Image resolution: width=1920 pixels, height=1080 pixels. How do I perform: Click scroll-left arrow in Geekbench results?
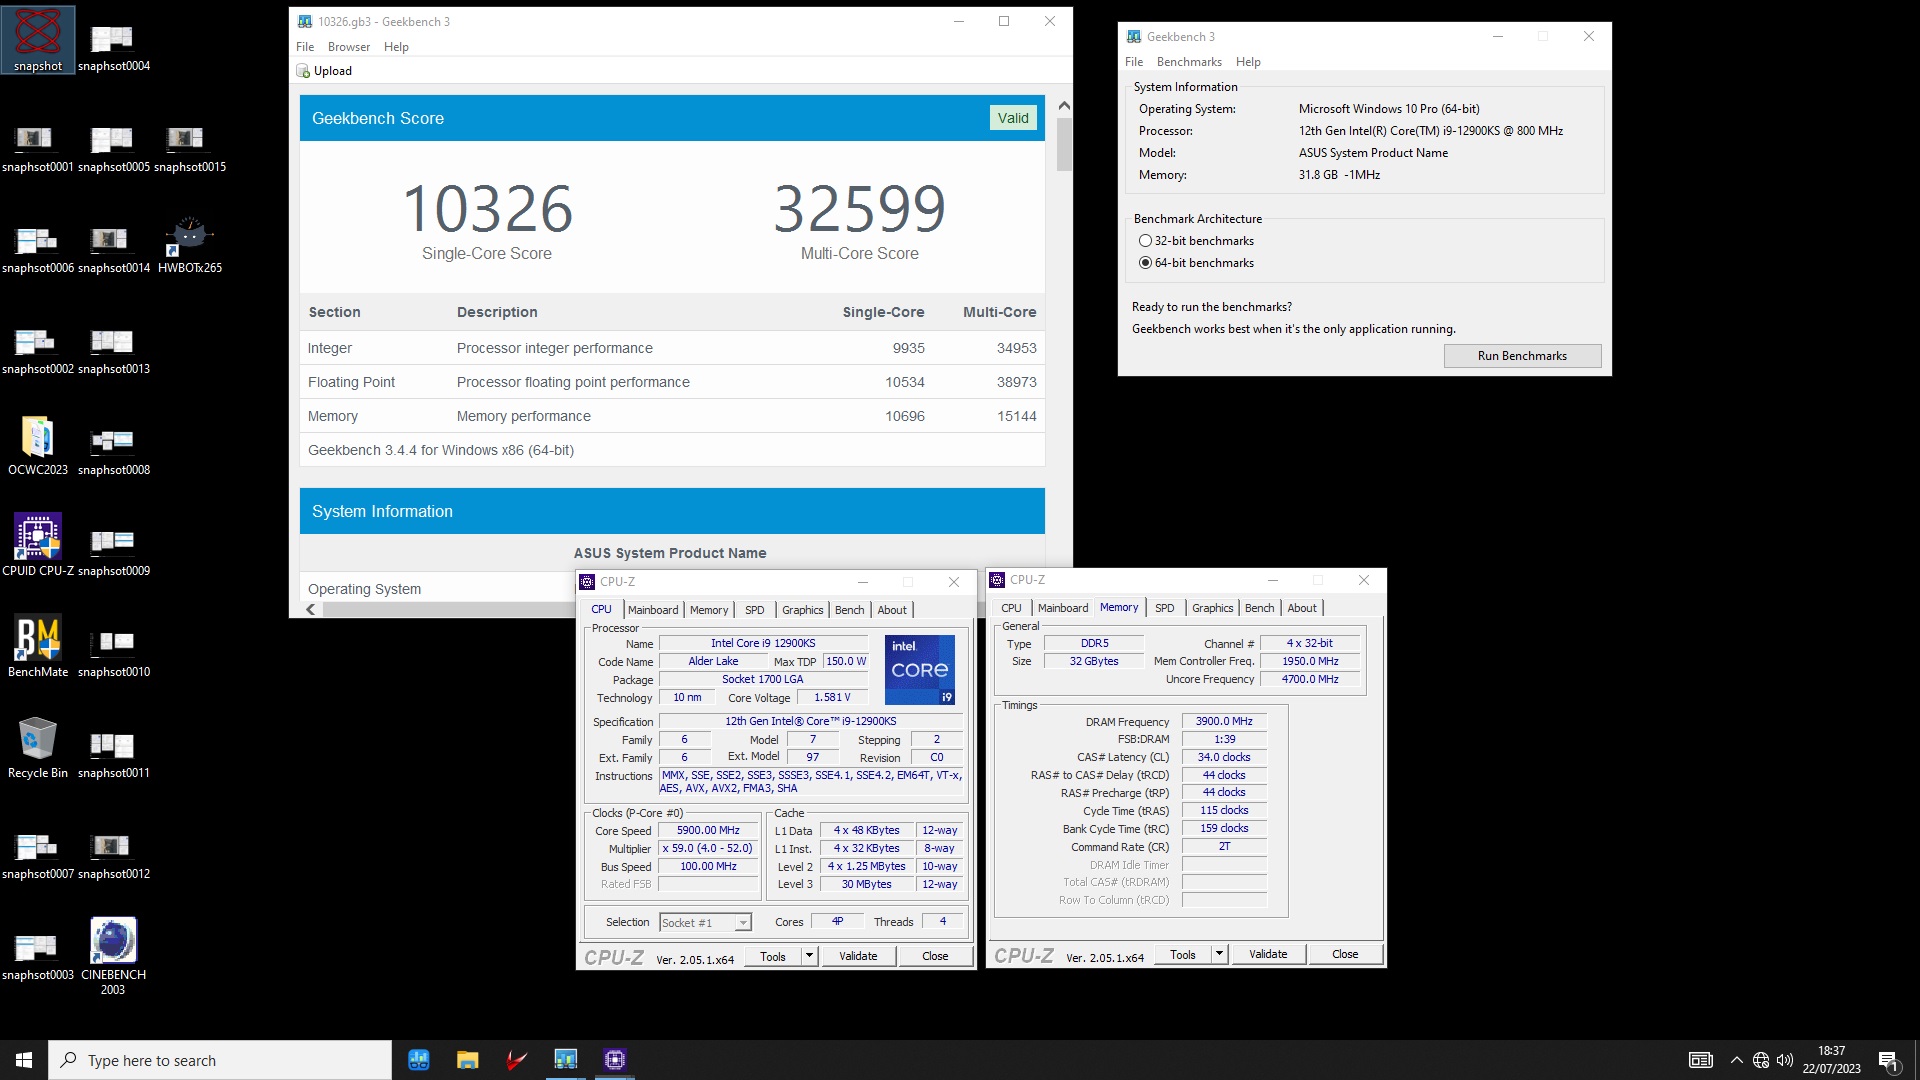pos(311,609)
